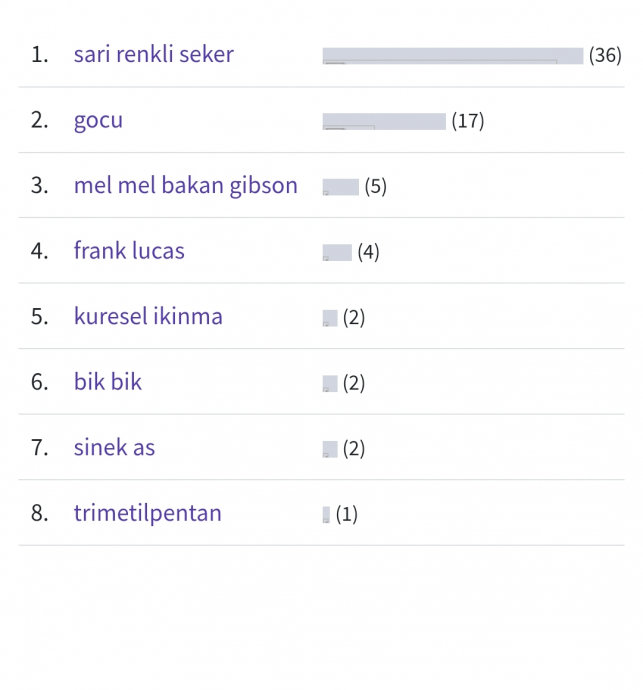
Task: Click the small bar next to bik bik
Action: 330,383
